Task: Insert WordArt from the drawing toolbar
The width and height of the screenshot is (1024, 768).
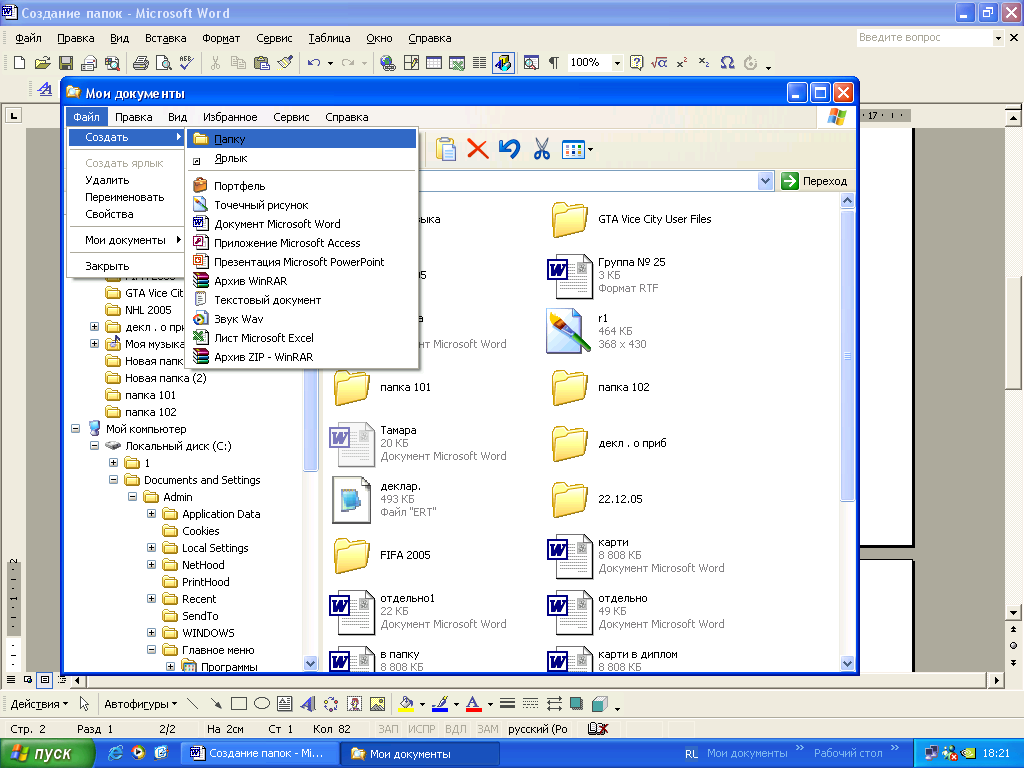Action: [308, 703]
